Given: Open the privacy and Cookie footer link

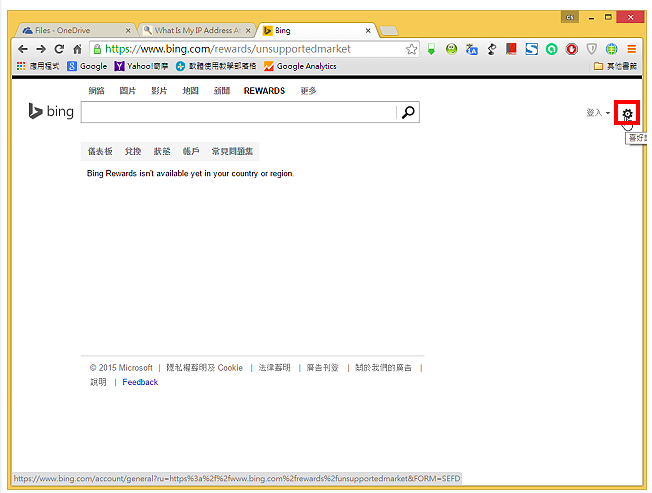Looking at the screenshot, I should (204, 368).
